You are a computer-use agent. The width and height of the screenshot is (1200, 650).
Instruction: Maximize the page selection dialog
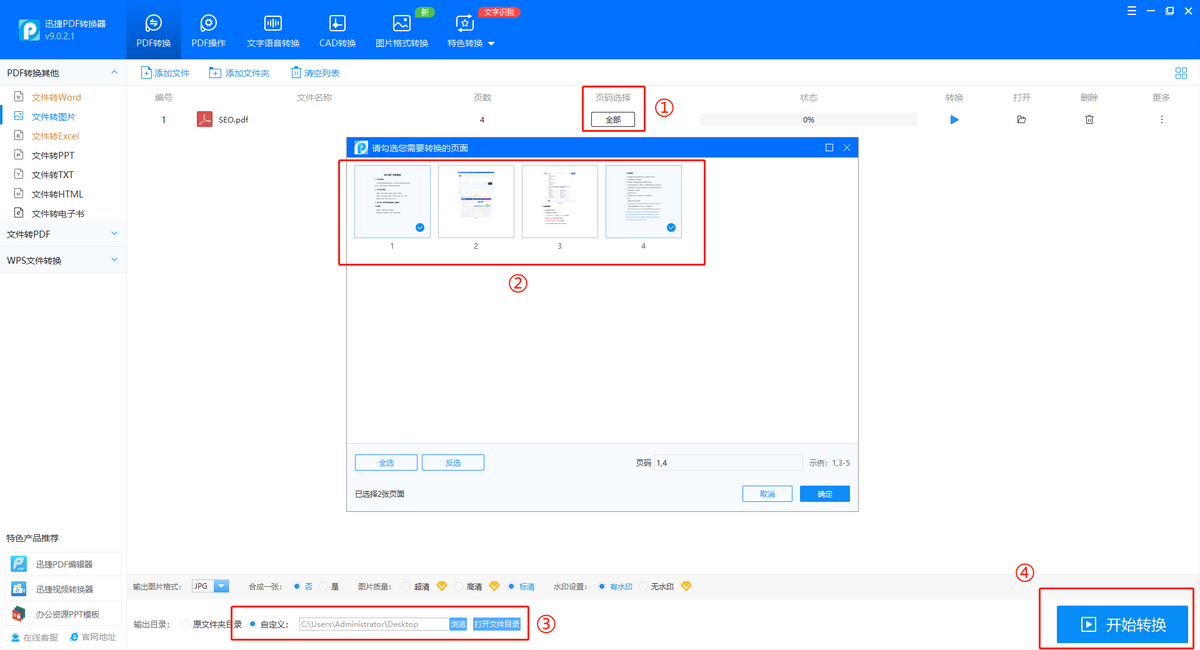pos(829,148)
